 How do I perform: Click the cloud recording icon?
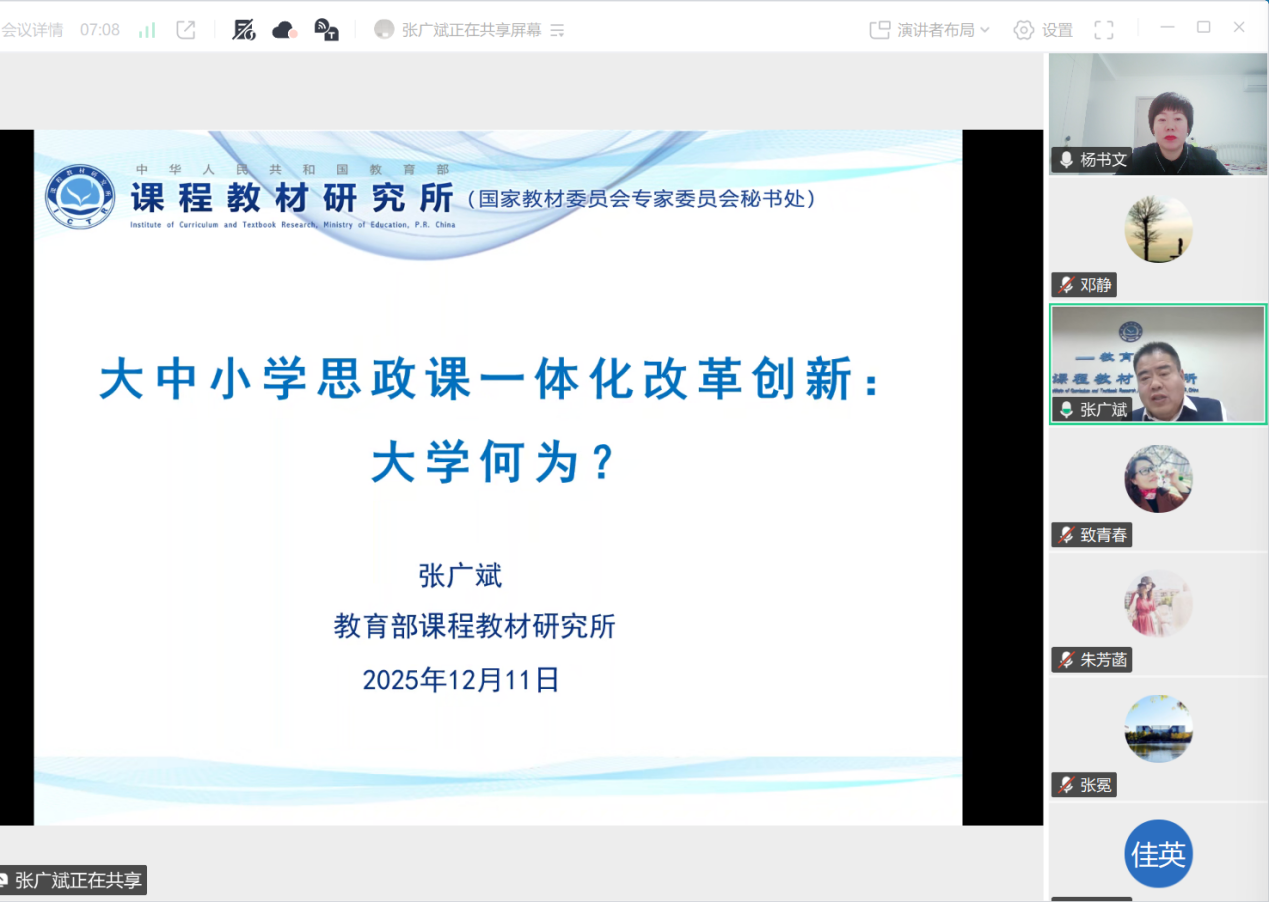pos(285,30)
